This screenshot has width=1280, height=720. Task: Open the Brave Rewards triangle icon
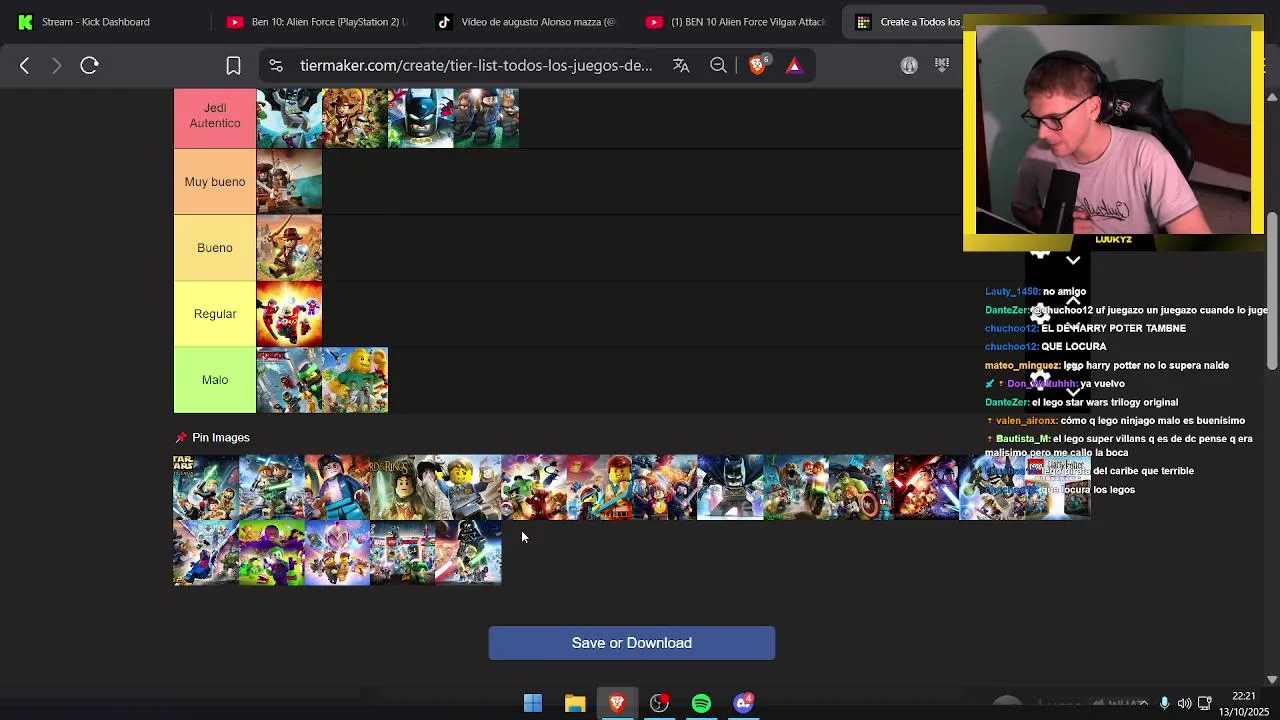click(x=794, y=66)
